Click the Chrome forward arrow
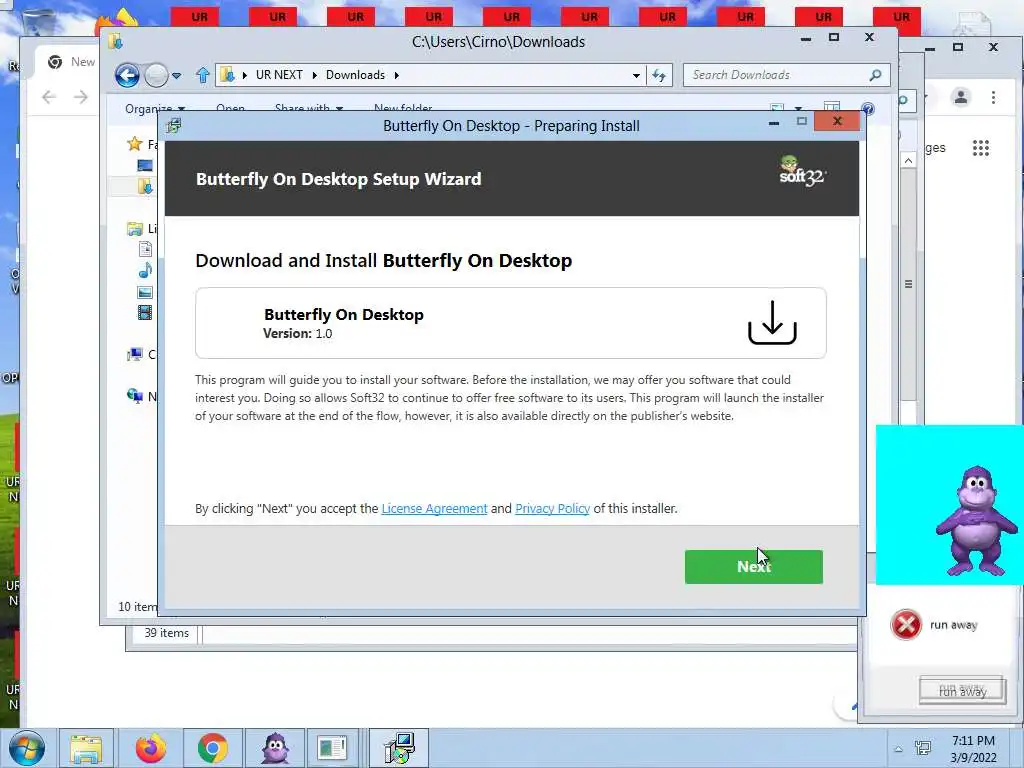 pyautogui.click(x=80, y=97)
